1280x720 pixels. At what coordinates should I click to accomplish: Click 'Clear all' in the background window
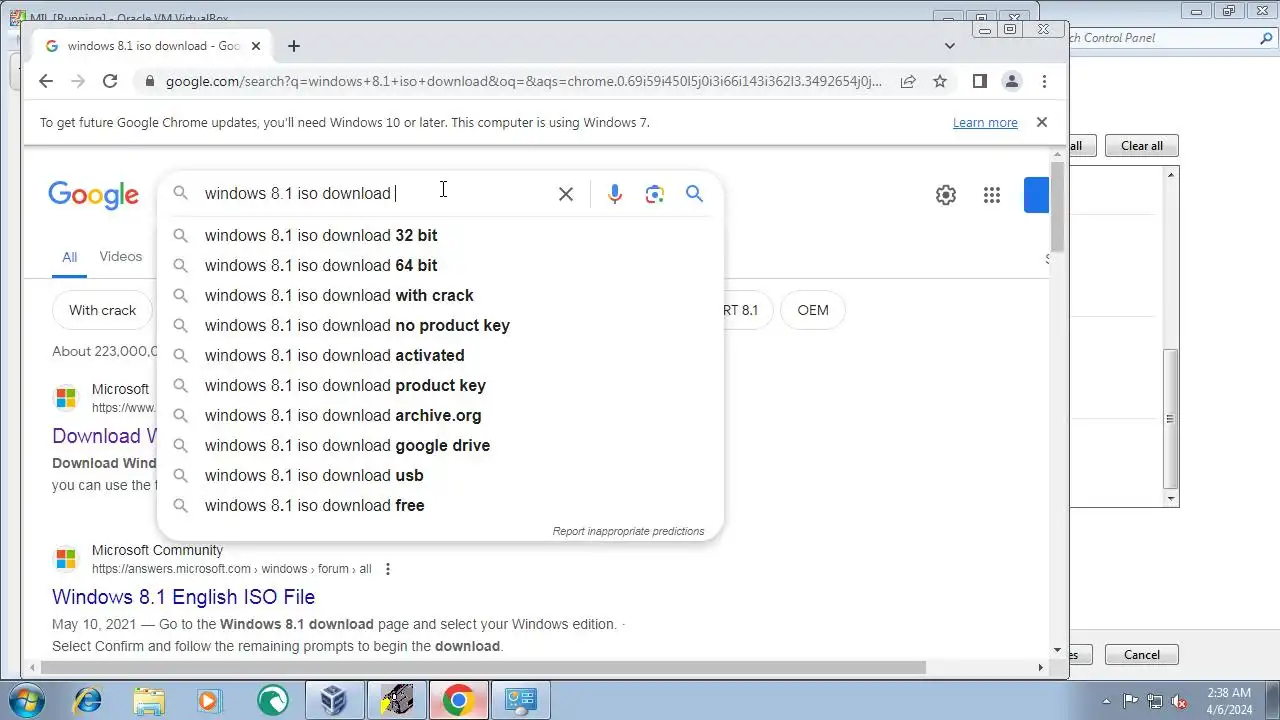tap(1141, 146)
